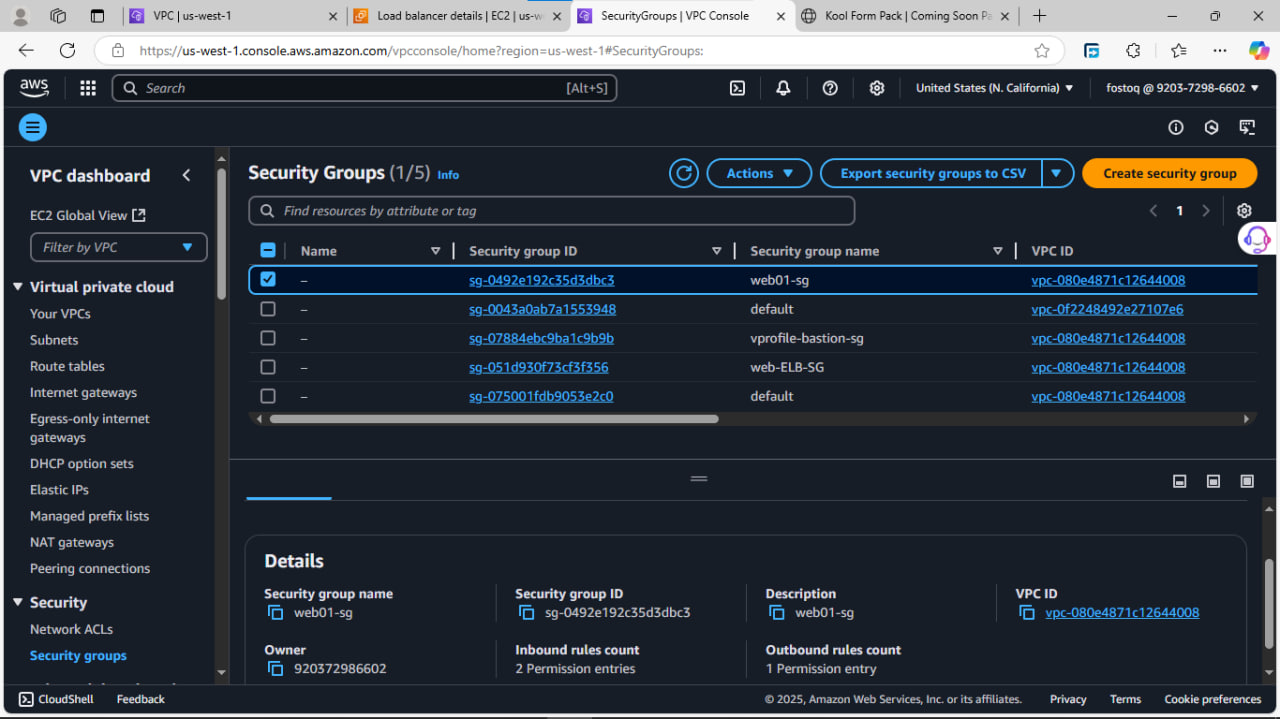Bookmark this page with star icon
This screenshot has height=719, width=1280.
(x=1042, y=50)
